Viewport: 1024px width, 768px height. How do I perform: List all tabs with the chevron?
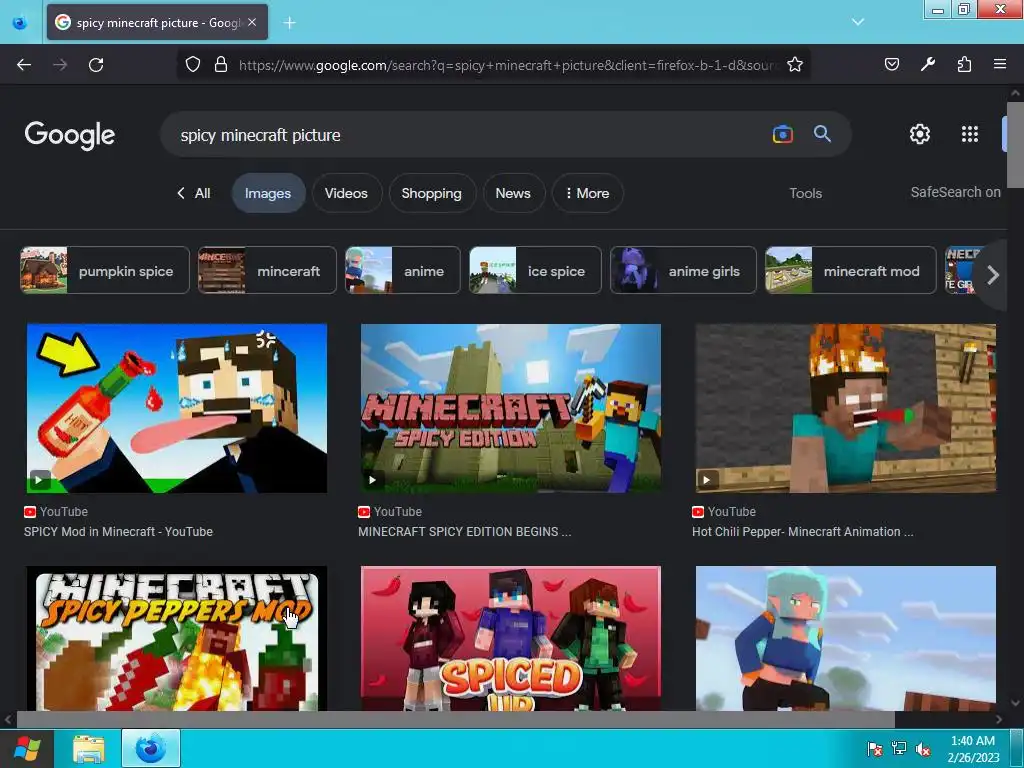[858, 22]
